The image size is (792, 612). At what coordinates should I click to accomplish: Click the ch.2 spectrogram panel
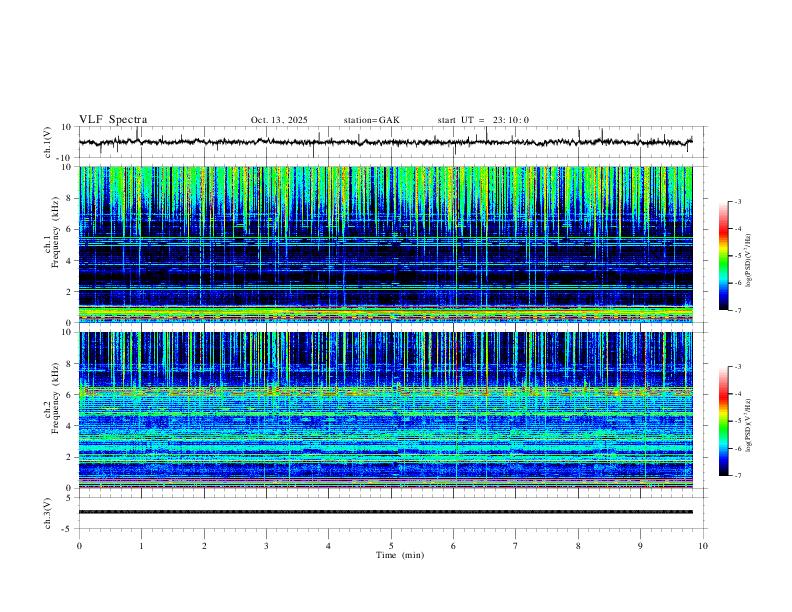pyautogui.click(x=385, y=410)
